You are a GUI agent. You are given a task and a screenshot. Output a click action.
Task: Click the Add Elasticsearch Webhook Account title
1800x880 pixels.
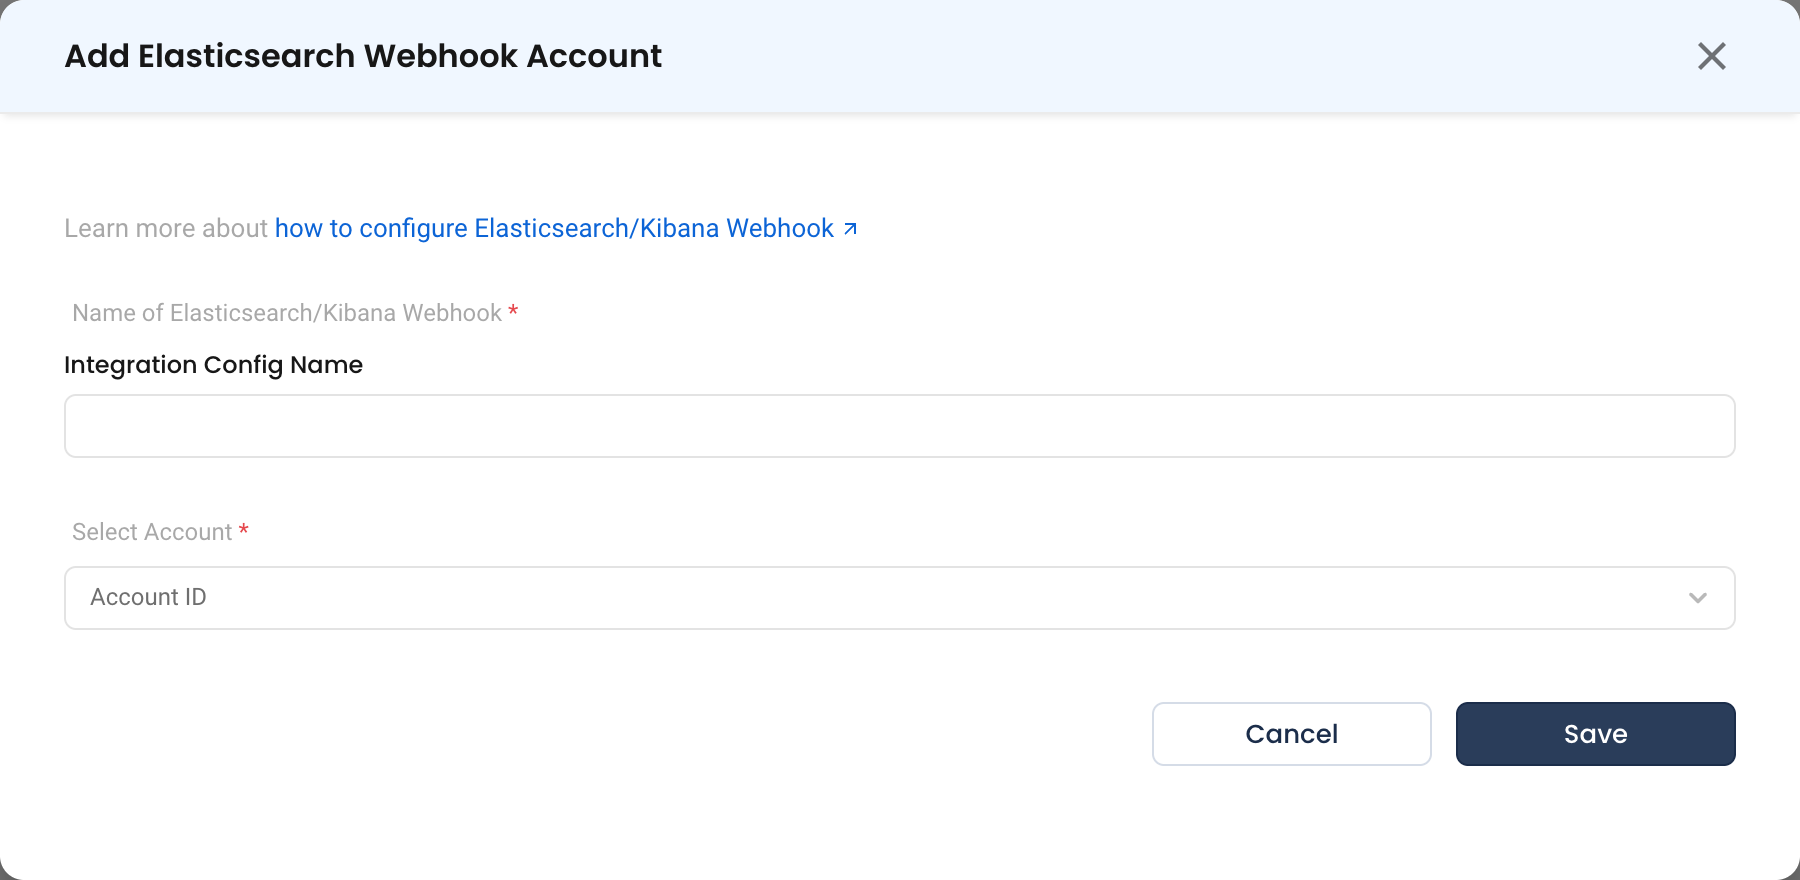tap(363, 56)
